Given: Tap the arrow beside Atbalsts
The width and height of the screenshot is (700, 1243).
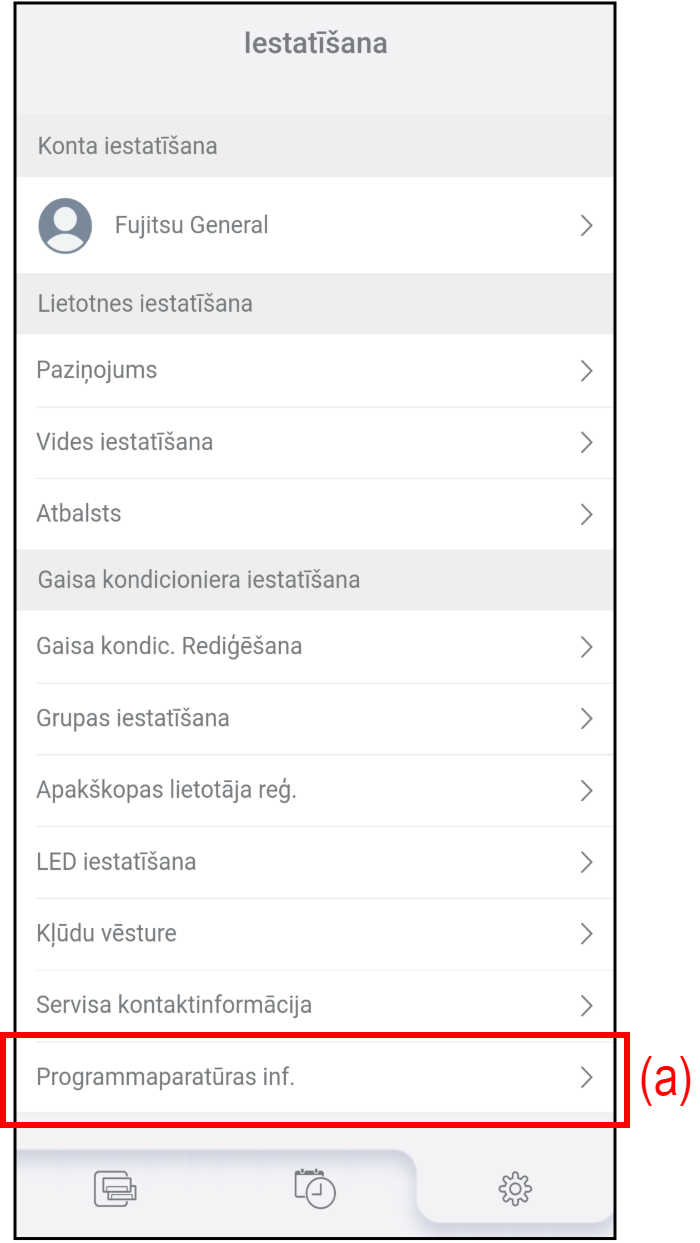Looking at the screenshot, I should pos(587,514).
